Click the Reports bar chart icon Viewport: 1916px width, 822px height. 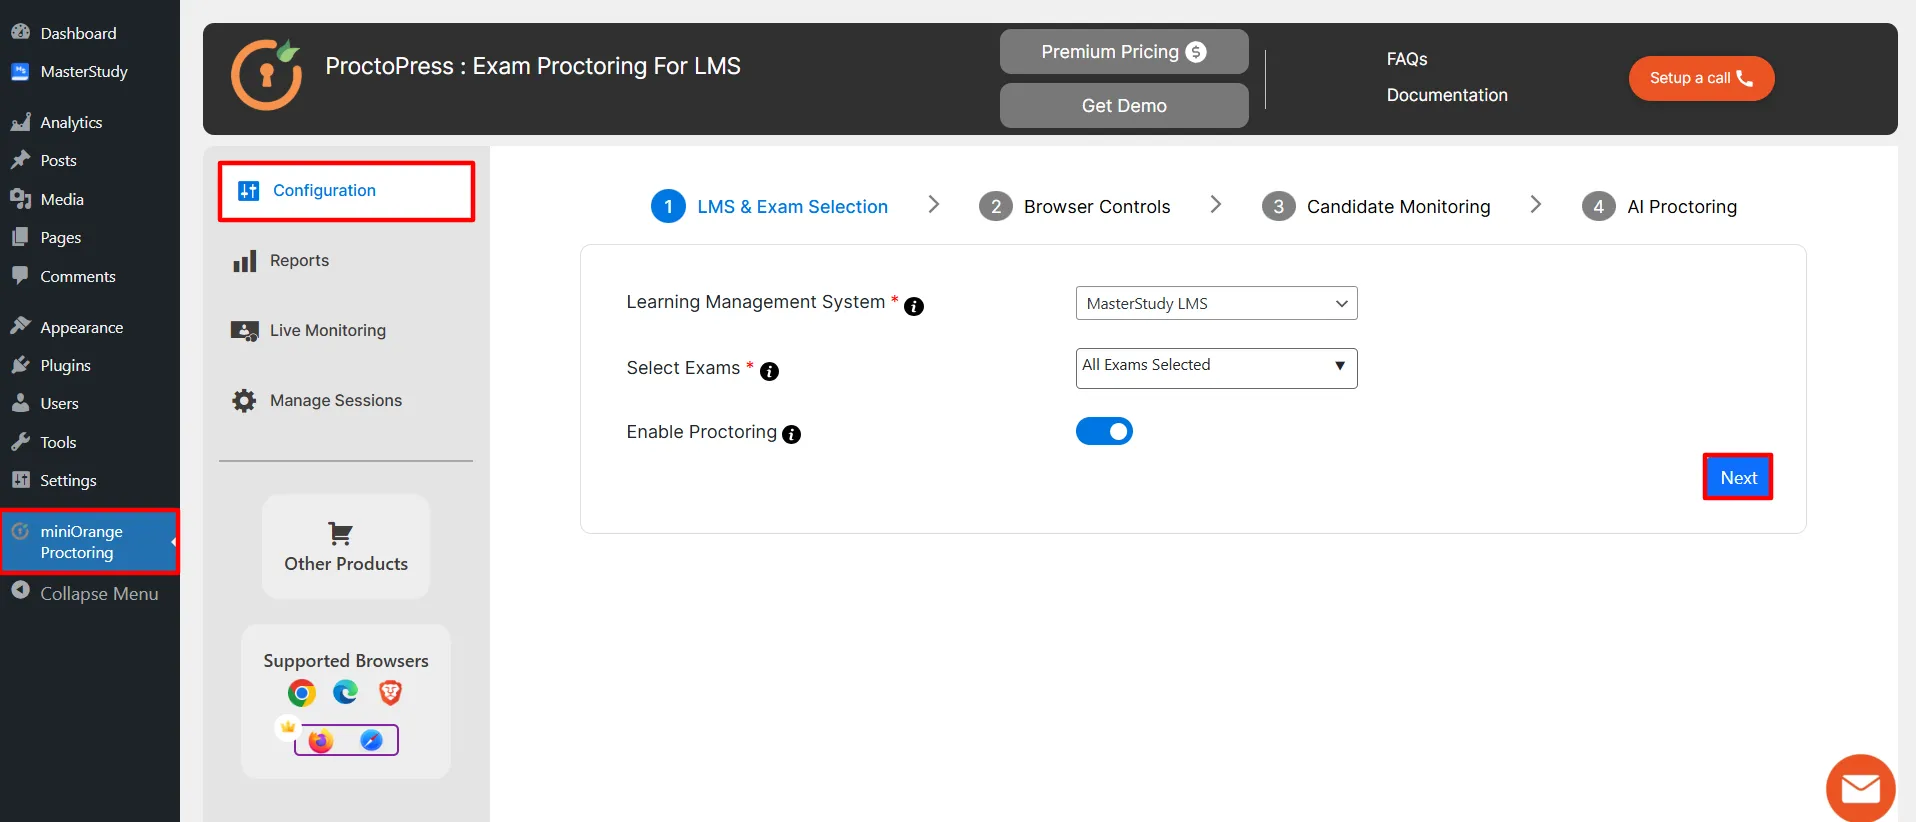point(245,261)
